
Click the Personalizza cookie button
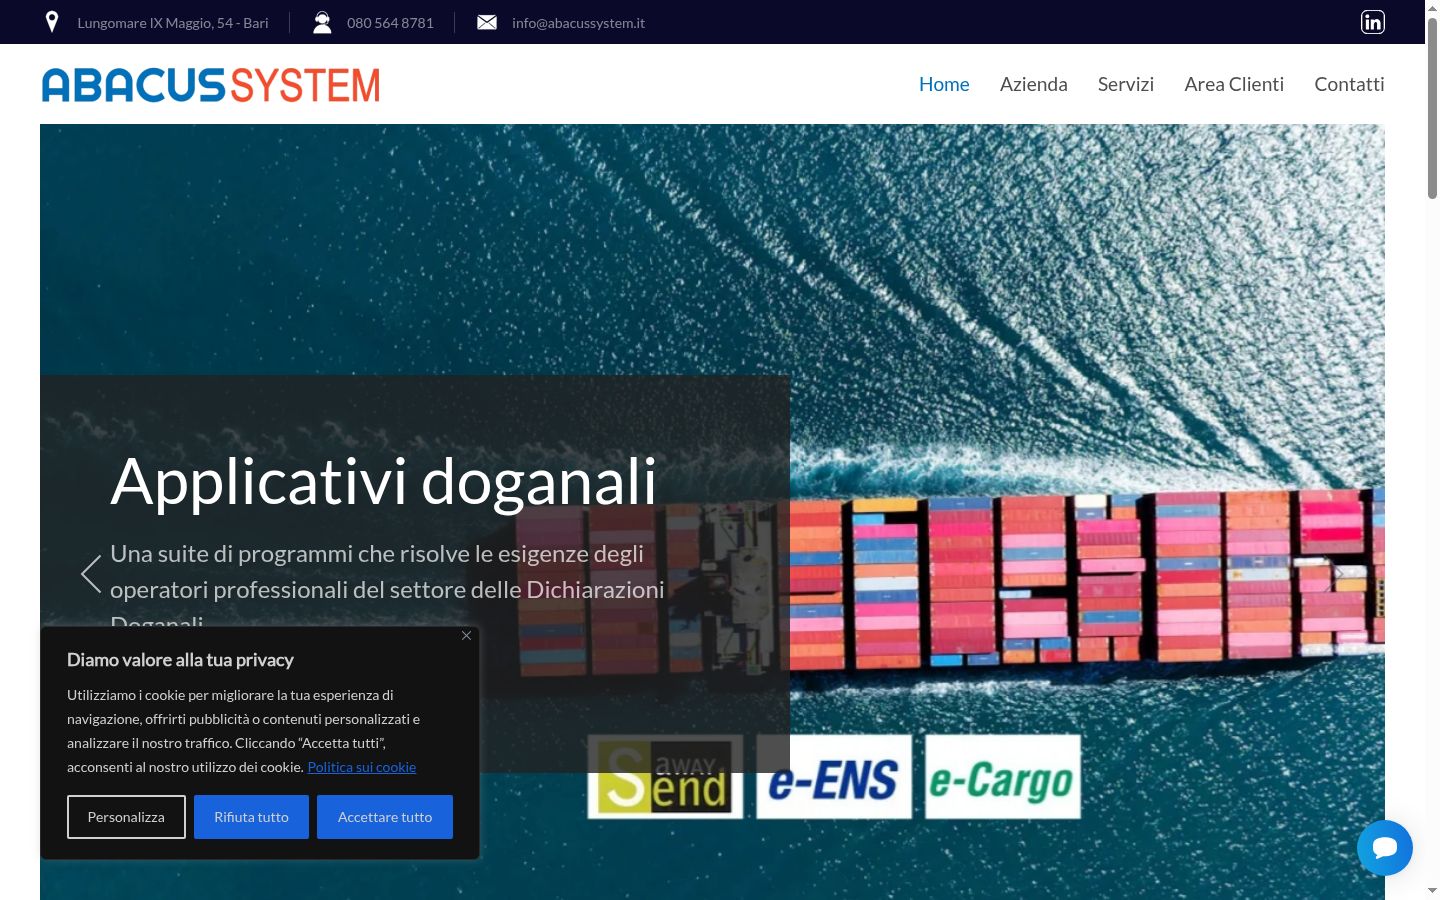point(126,817)
